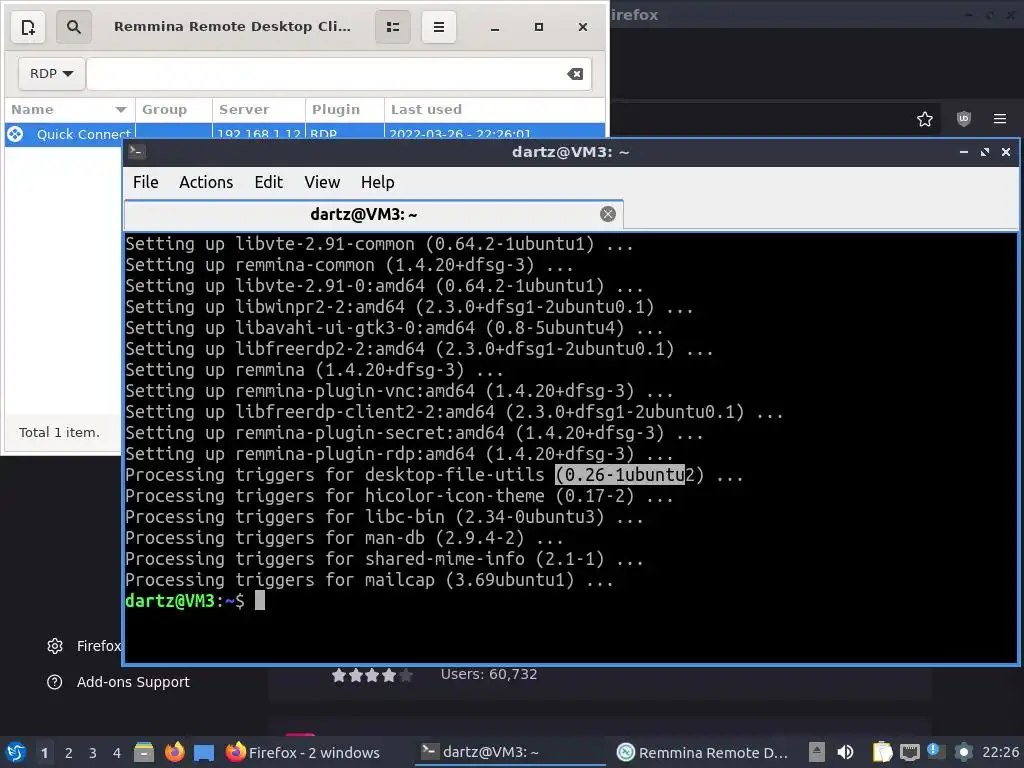1024x768 pixels.
Task: Open the terminal View menu
Action: point(322,182)
